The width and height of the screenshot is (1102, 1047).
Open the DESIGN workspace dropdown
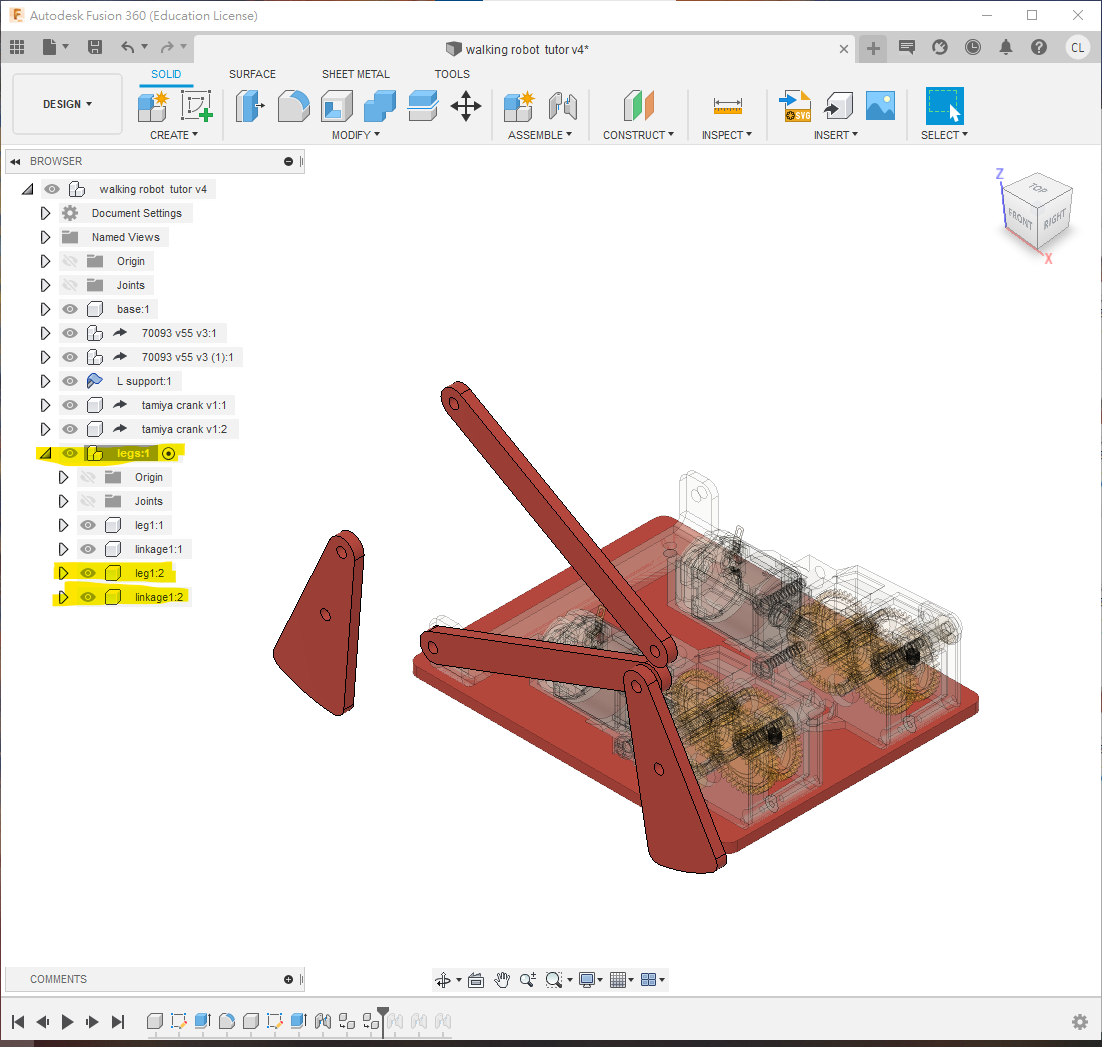coord(67,104)
